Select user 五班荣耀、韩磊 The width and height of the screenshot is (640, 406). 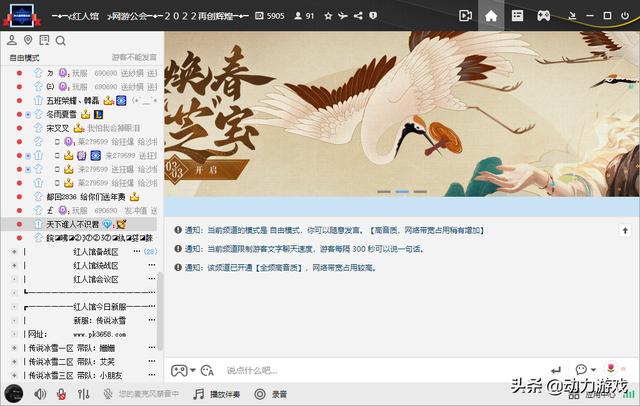click(x=73, y=100)
